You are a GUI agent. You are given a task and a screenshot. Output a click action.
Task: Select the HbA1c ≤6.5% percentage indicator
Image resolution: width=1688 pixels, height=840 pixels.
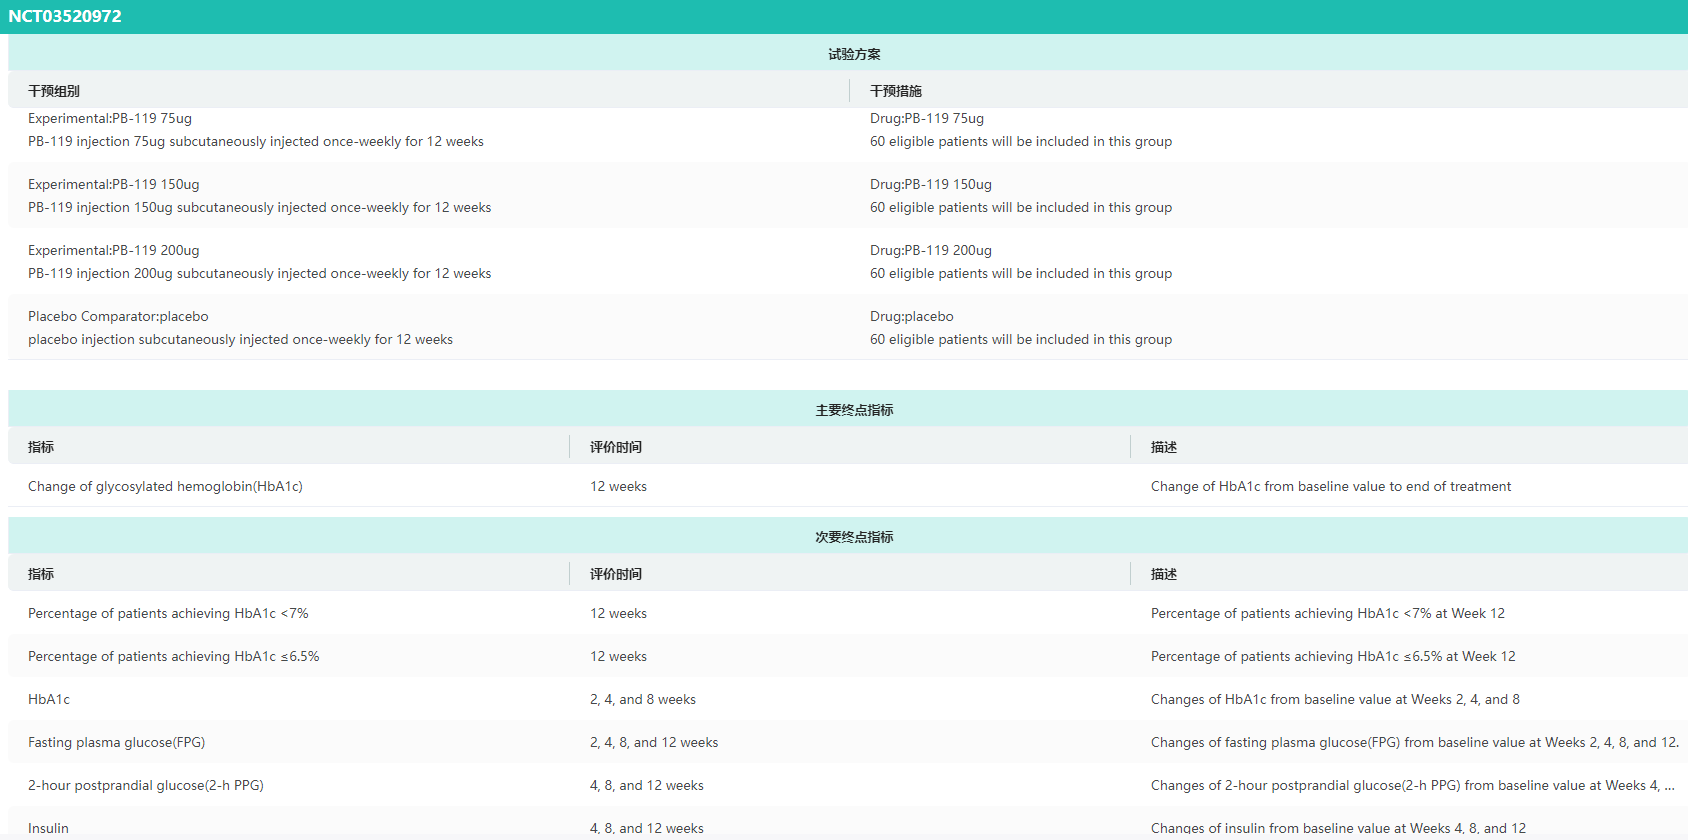tap(174, 657)
